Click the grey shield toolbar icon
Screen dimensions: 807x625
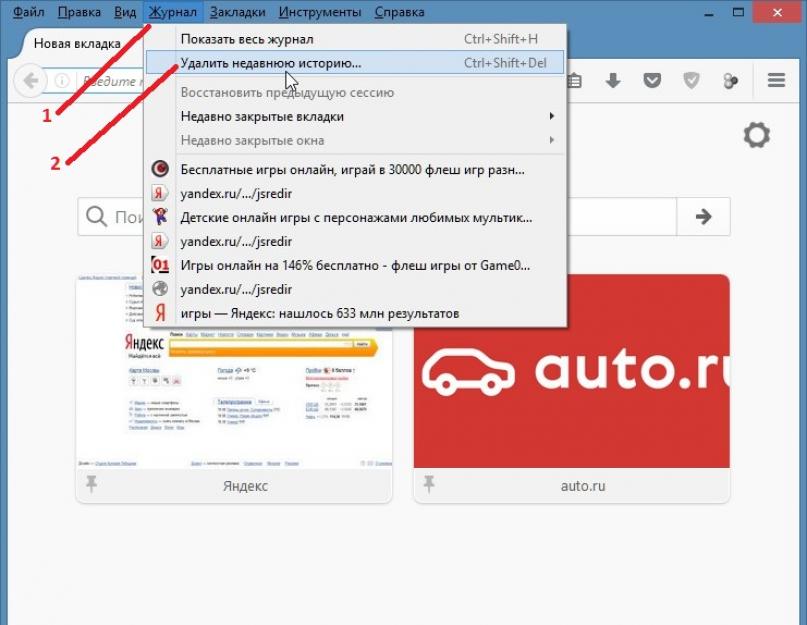point(691,80)
